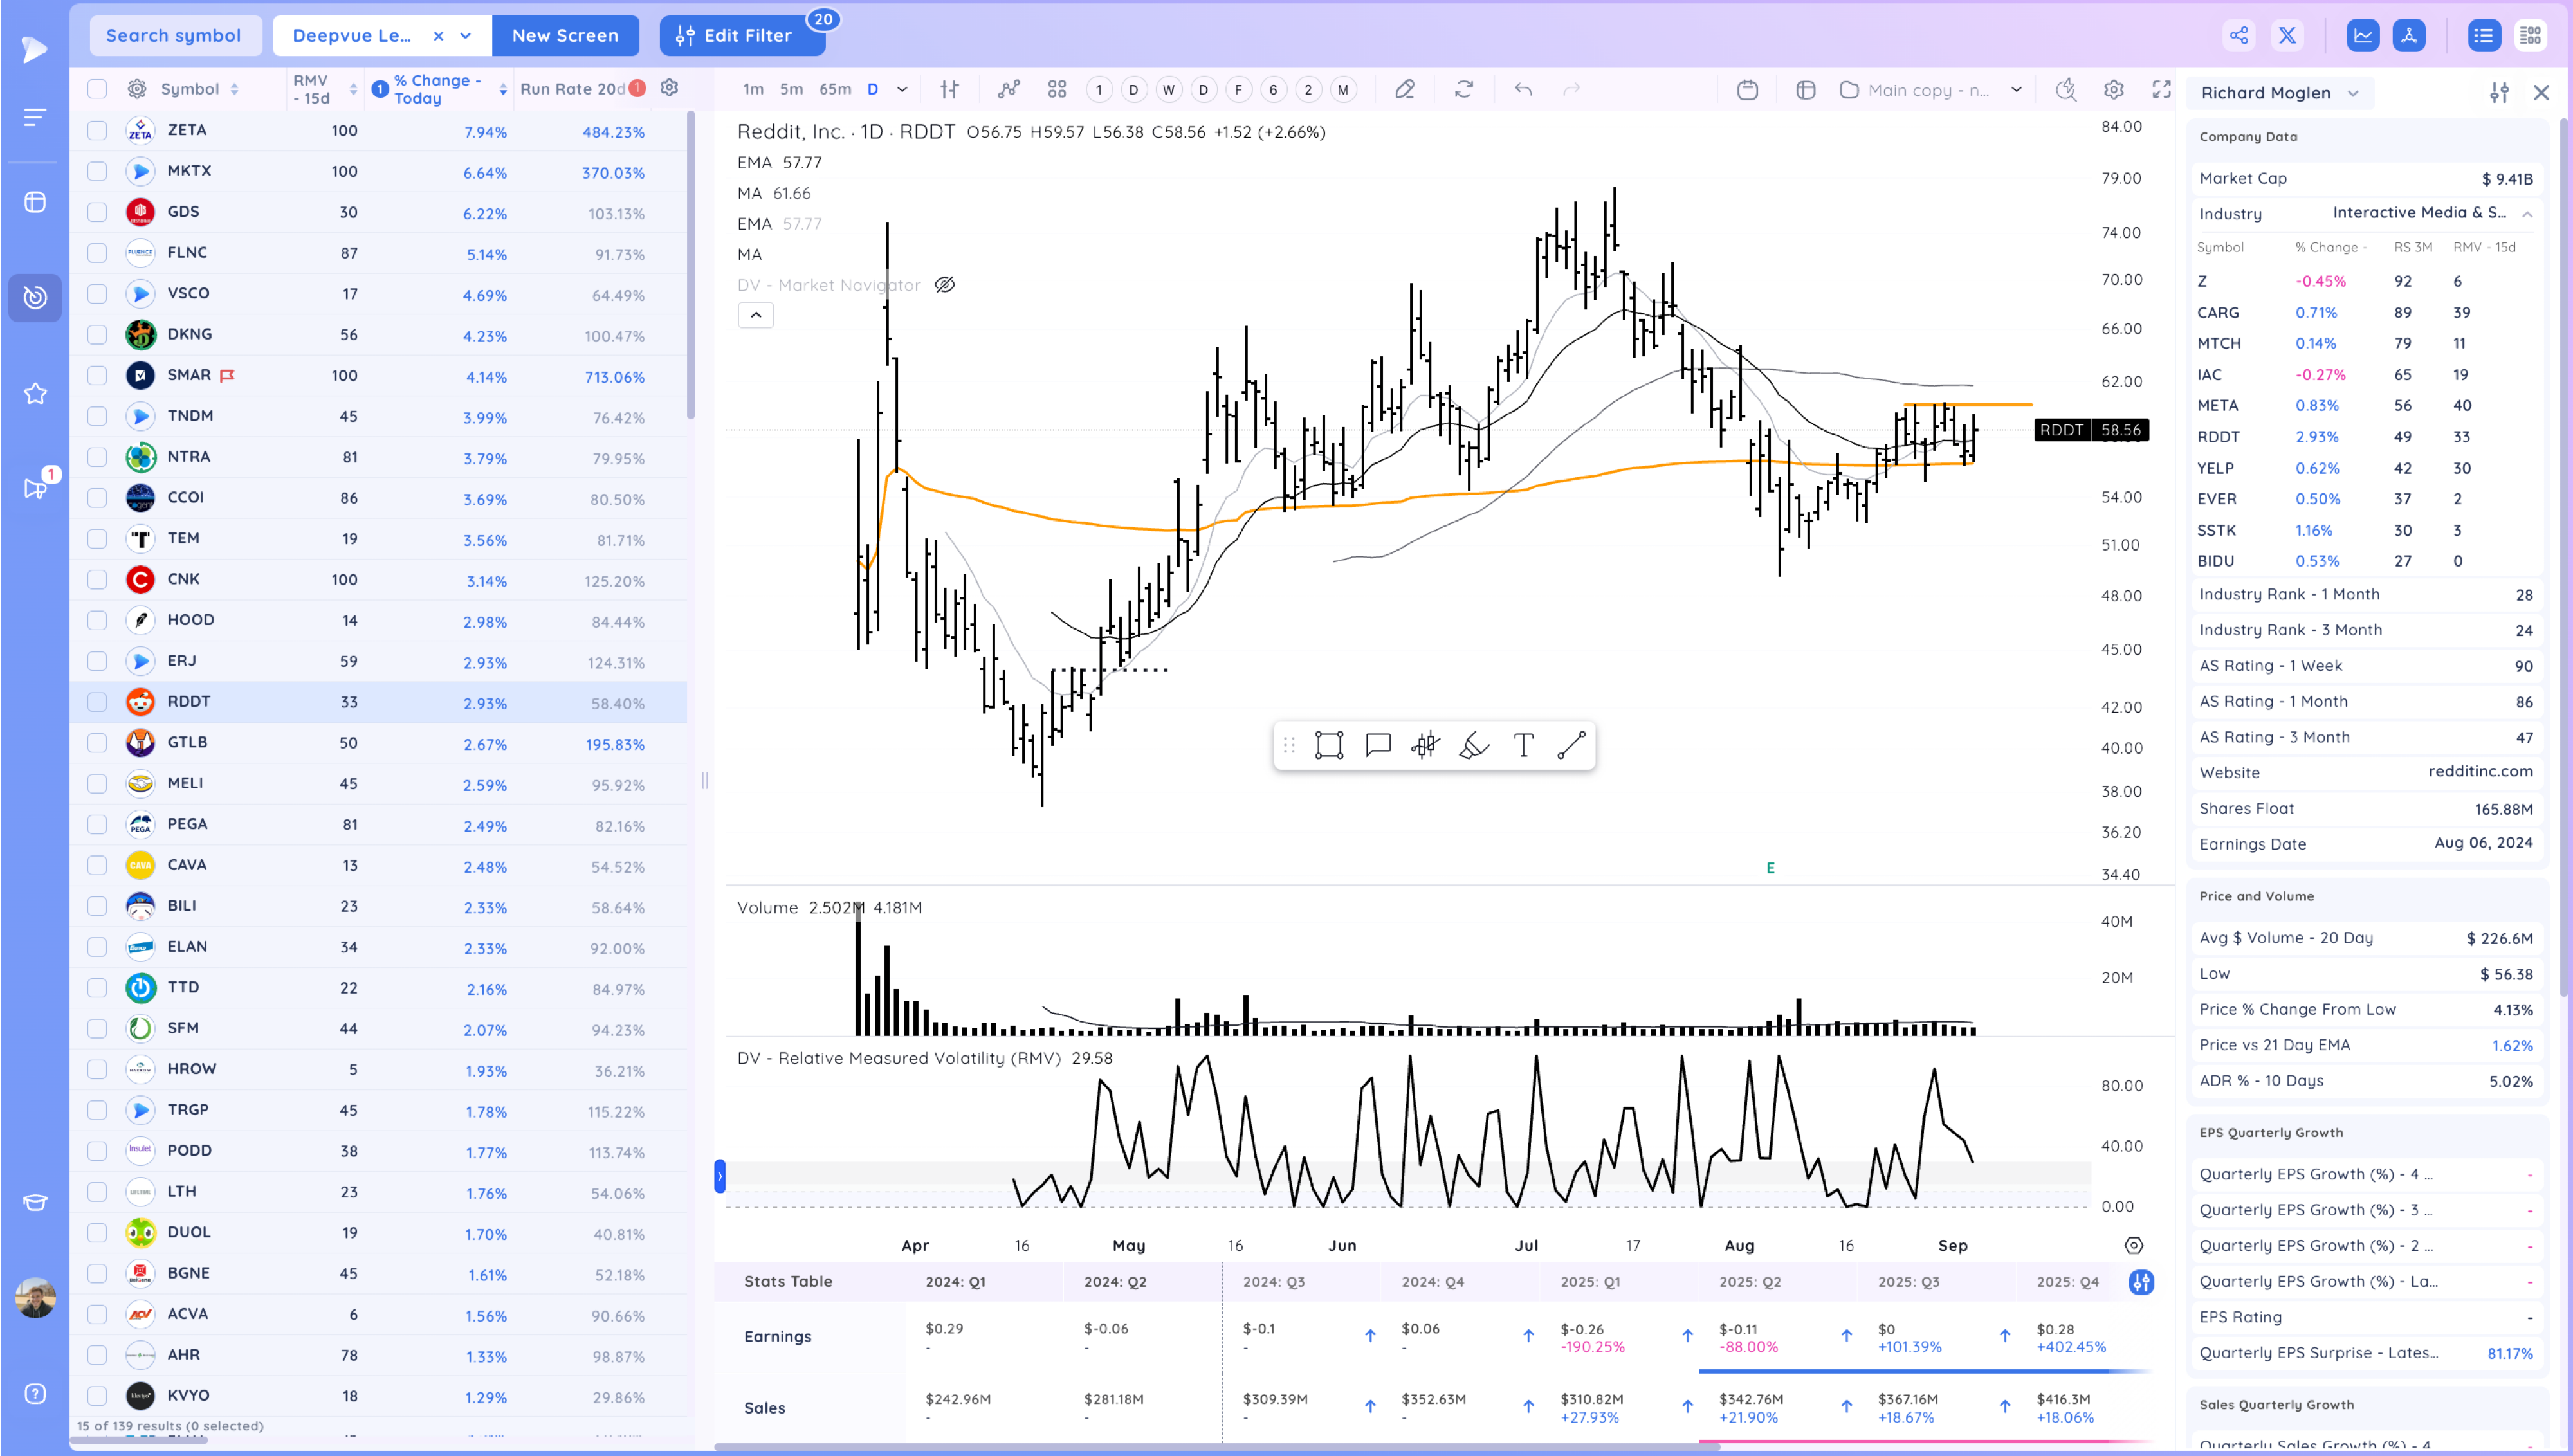This screenshot has width=2573, height=1456.
Task: Open the Richard Moglen panel dropdown
Action: tap(2354, 93)
